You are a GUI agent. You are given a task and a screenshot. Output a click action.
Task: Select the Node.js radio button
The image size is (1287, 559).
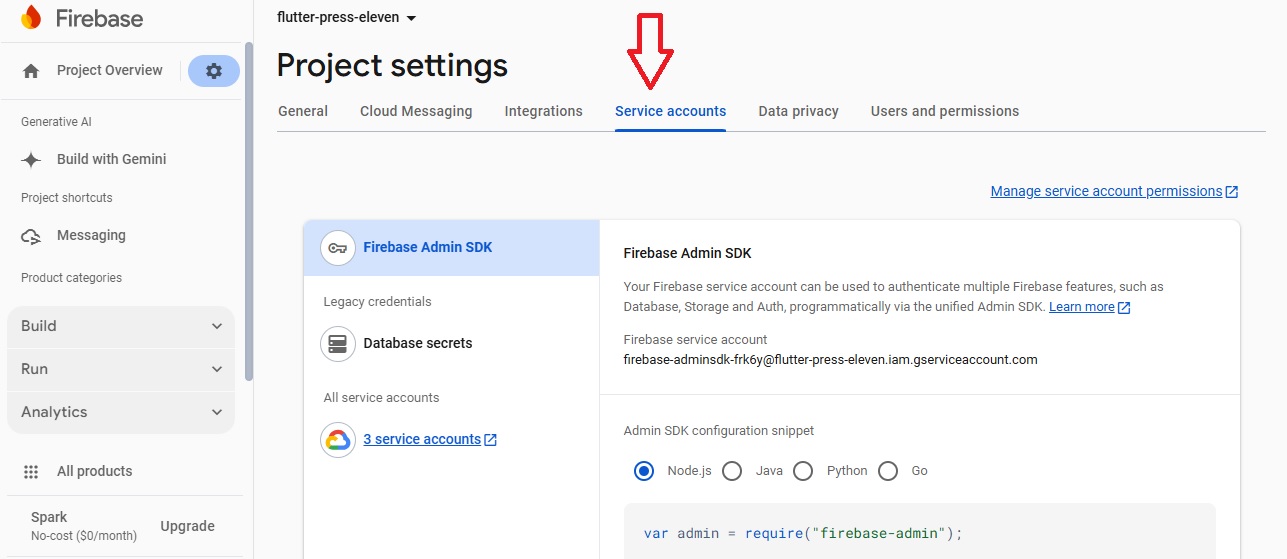point(644,471)
